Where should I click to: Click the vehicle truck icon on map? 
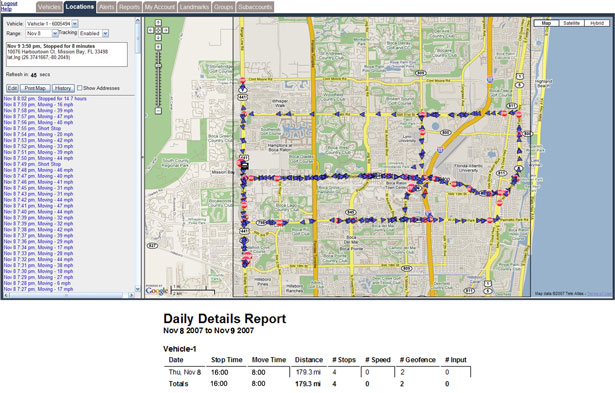point(245,166)
